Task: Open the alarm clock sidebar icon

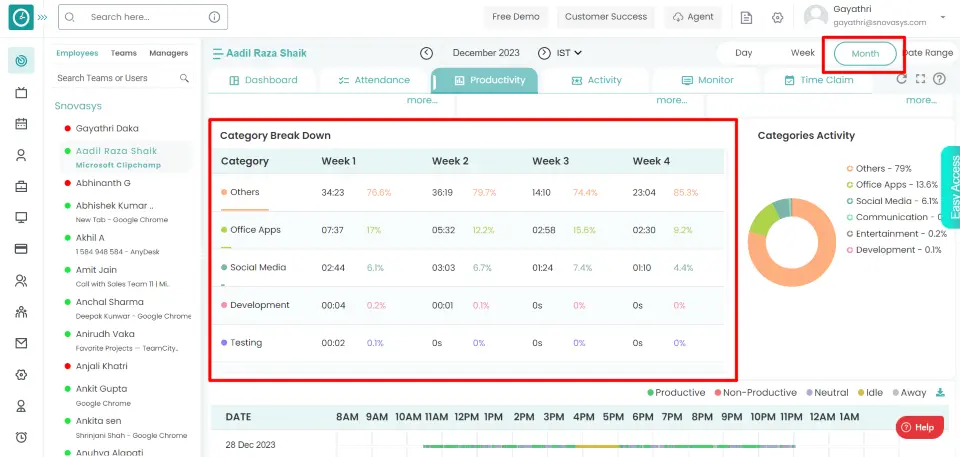Action: [x=21, y=437]
